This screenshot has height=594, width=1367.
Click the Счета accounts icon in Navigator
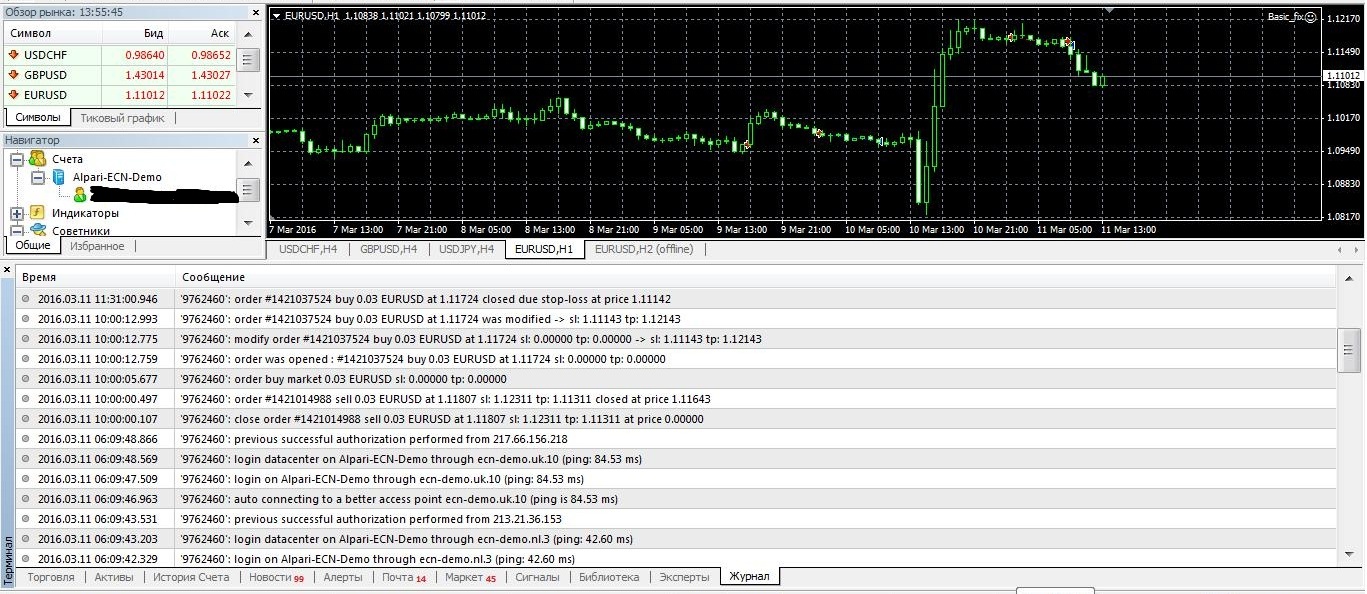pos(37,159)
